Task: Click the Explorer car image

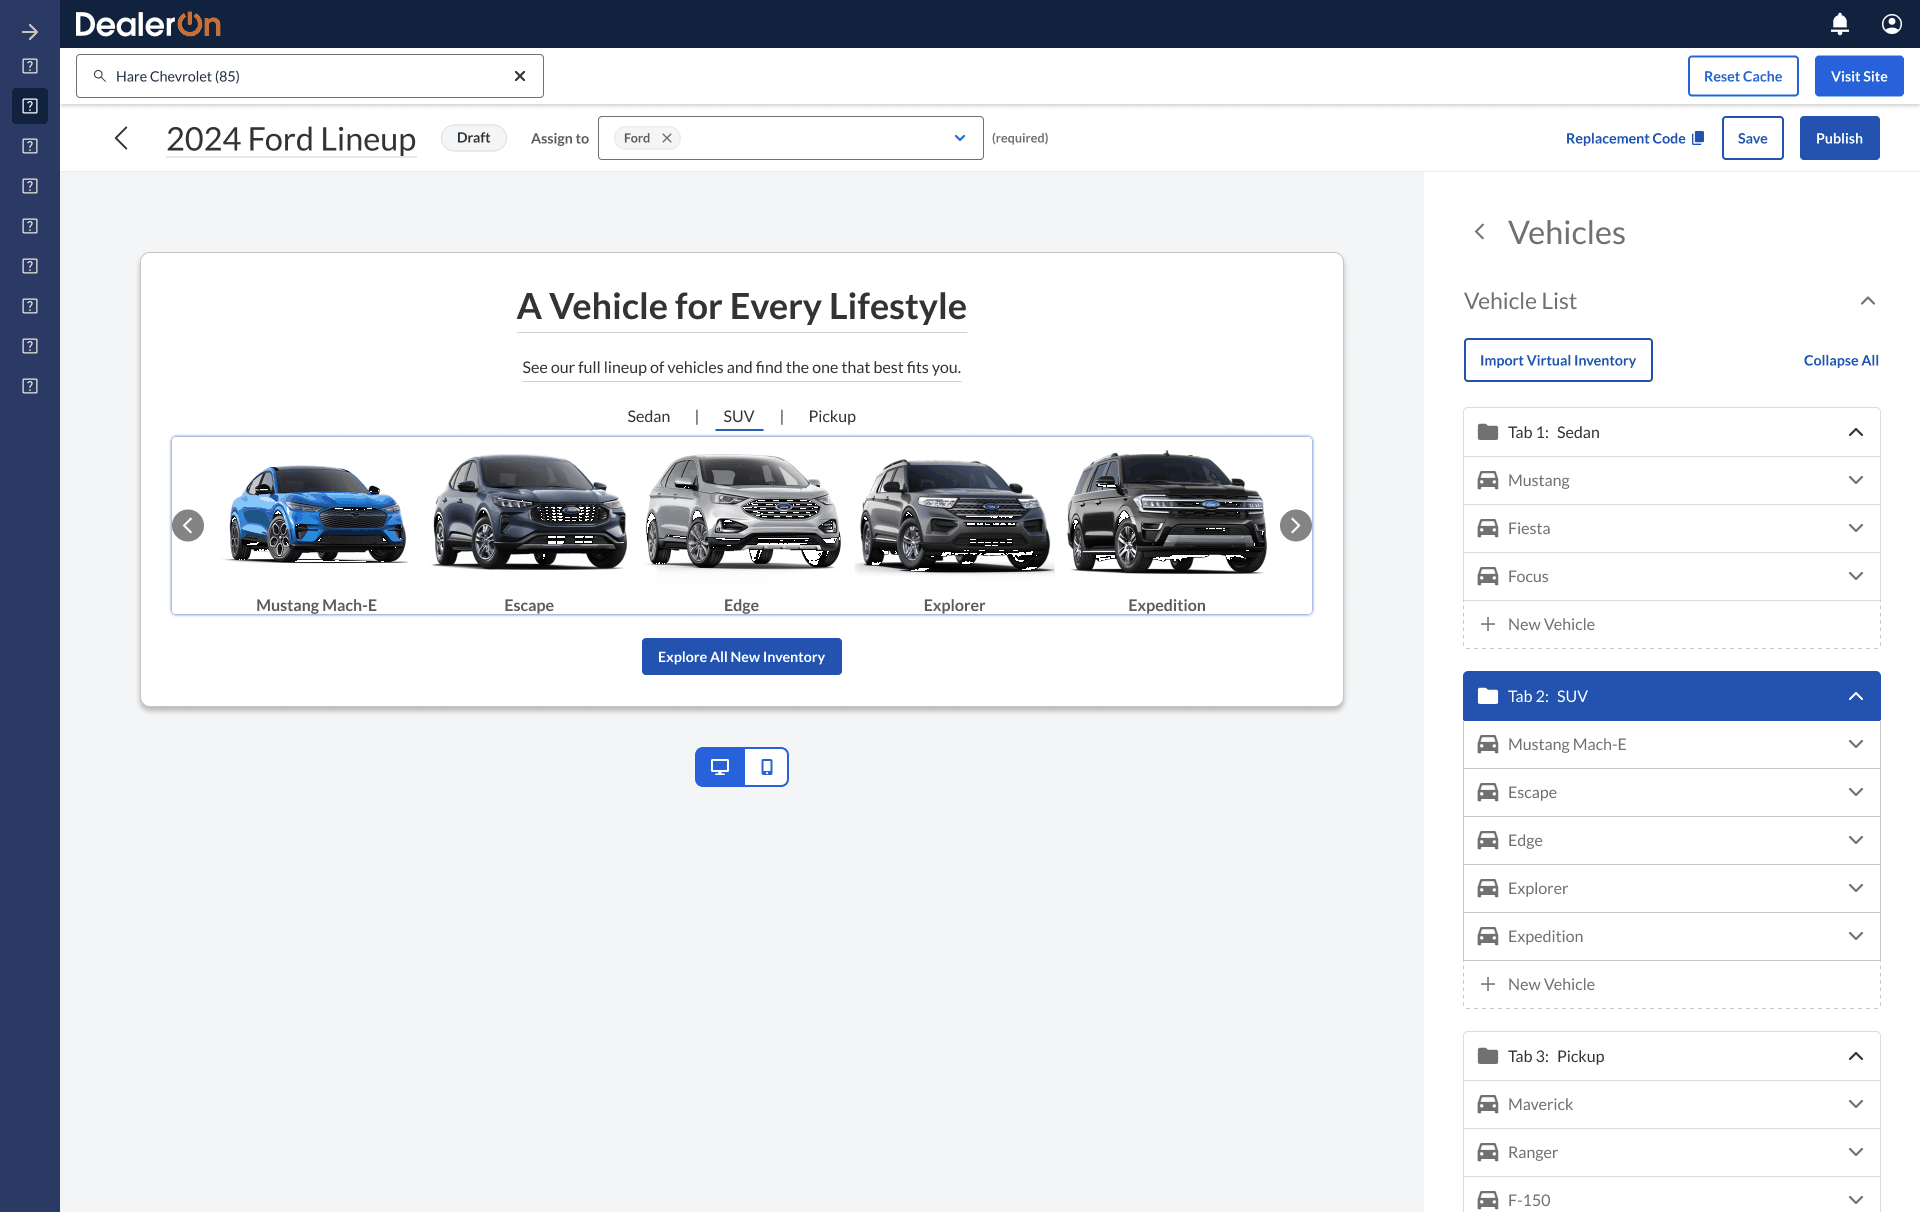Action: click(x=955, y=514)
